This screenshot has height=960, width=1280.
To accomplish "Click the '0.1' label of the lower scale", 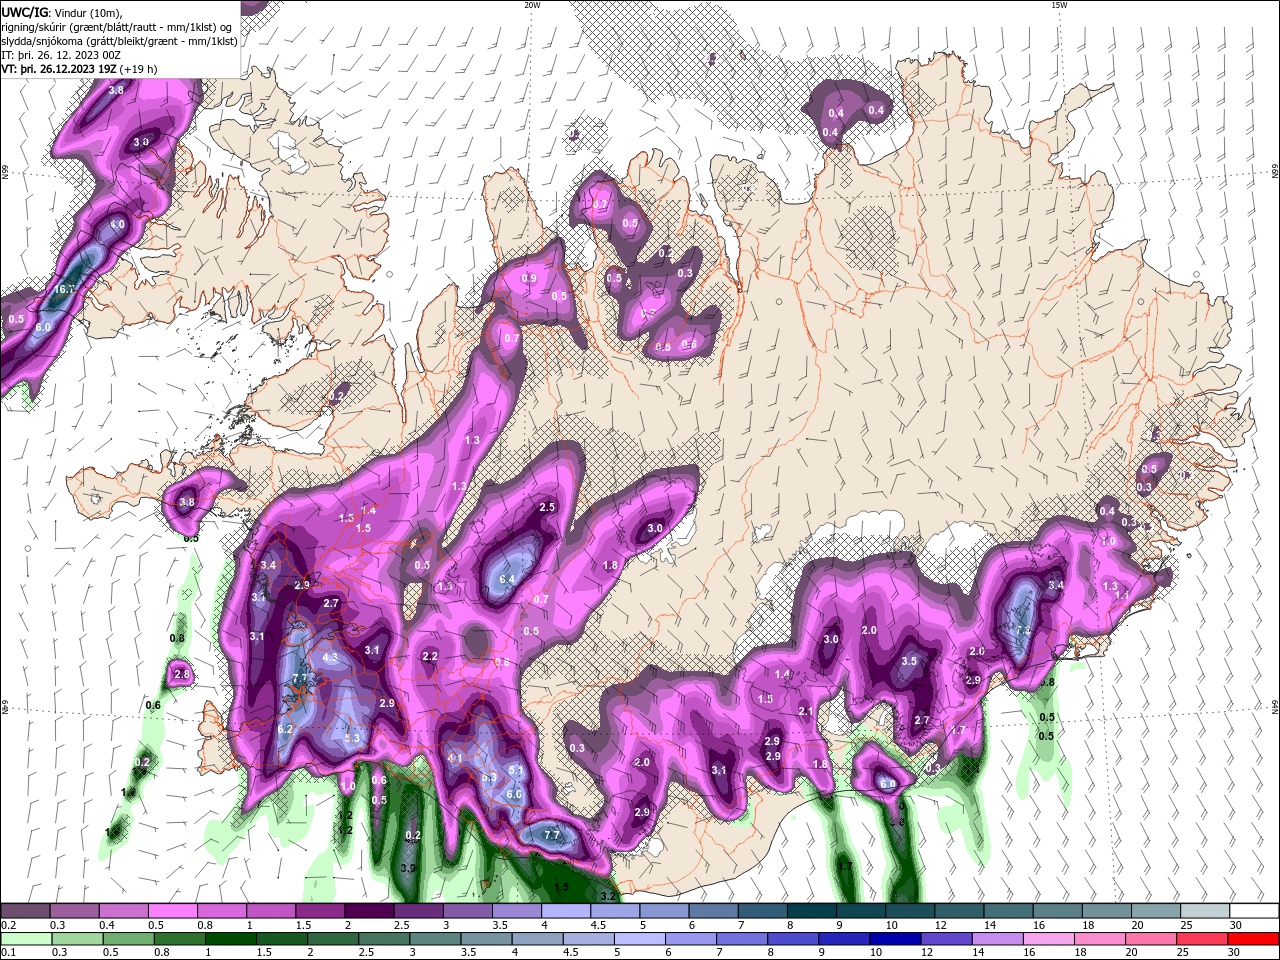I will coord(8,953).
